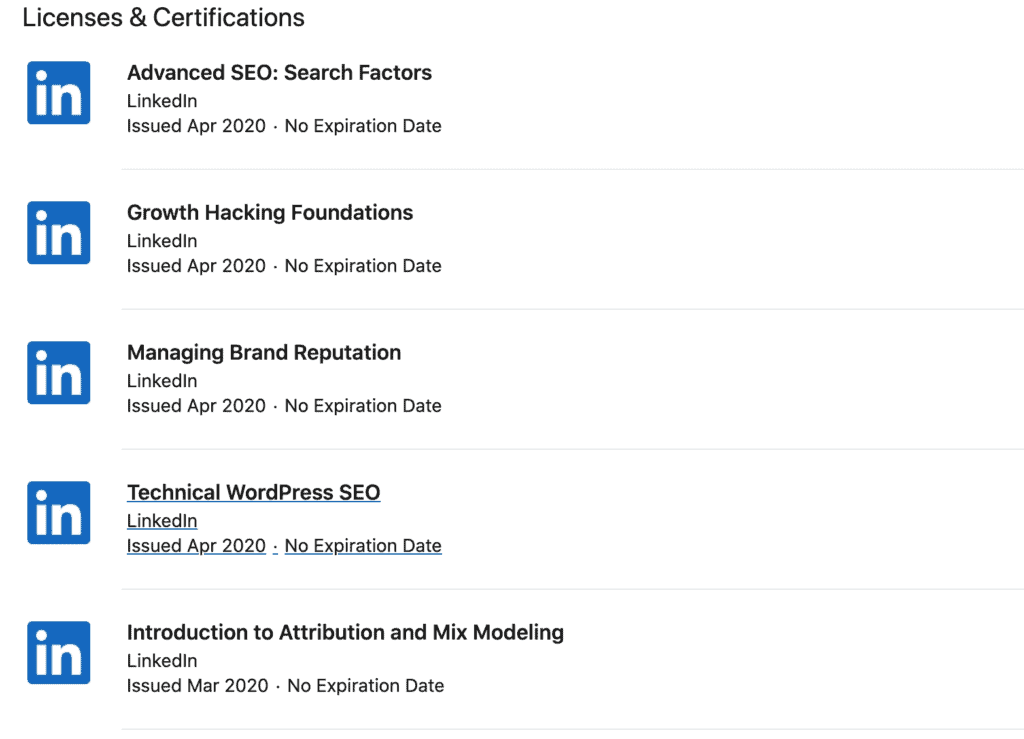The width and height of the screenshot is (1024, 739).
Task: Click the issuer text LinkedIn under Advanced SEO
Action: tap(161, 101)
